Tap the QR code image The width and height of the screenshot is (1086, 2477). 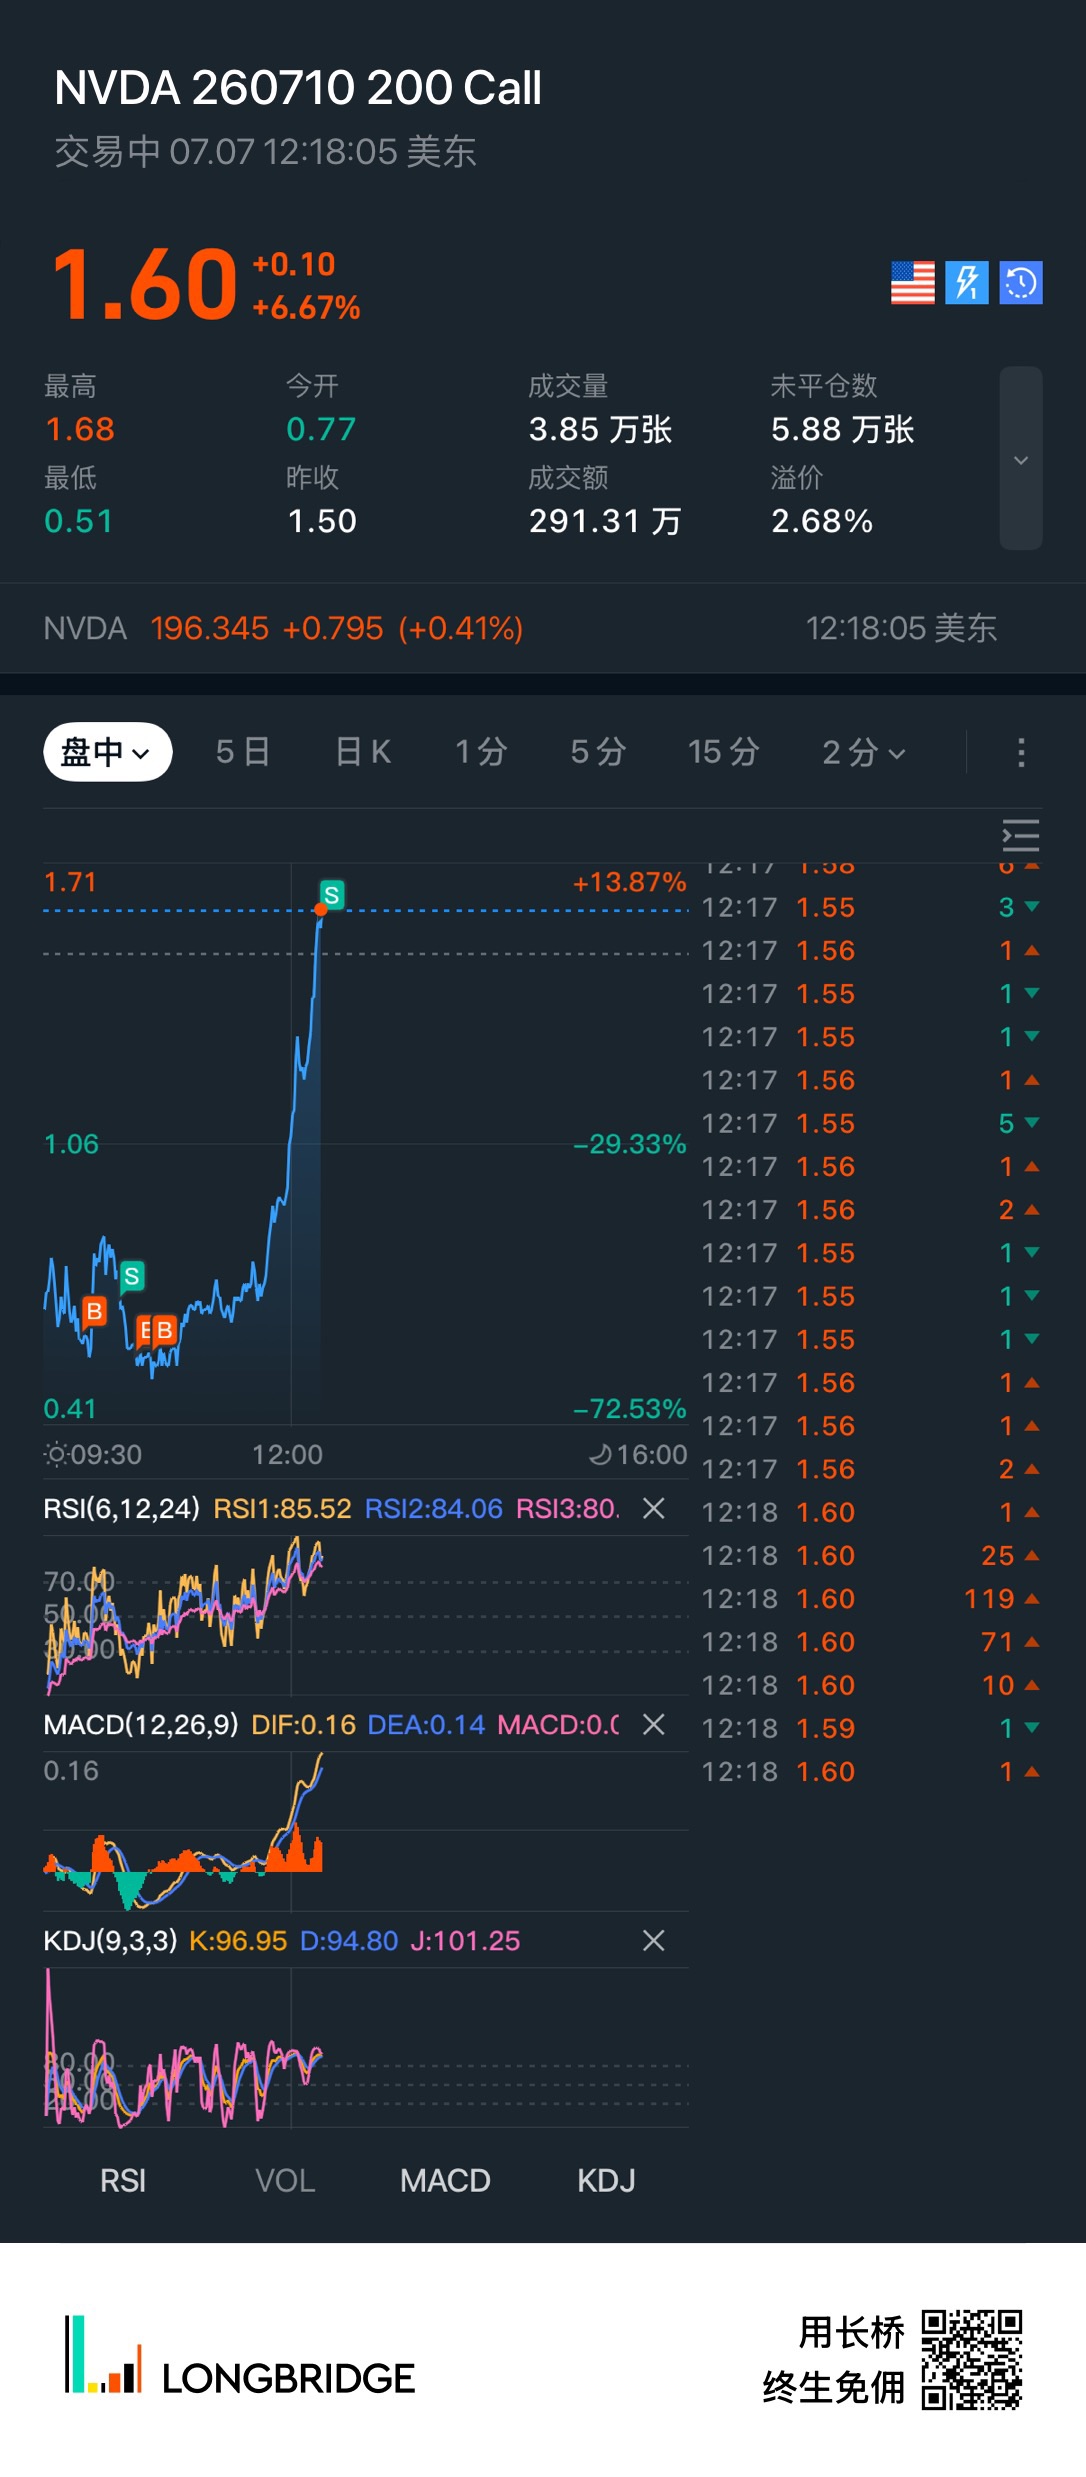pos(971,2360)
